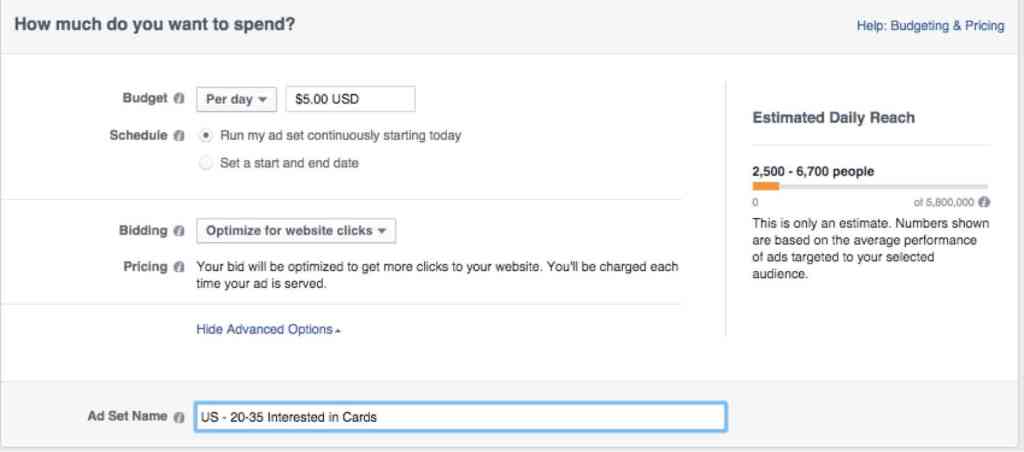Click the Ad Set Name info icon

click(x=179, y=417)
